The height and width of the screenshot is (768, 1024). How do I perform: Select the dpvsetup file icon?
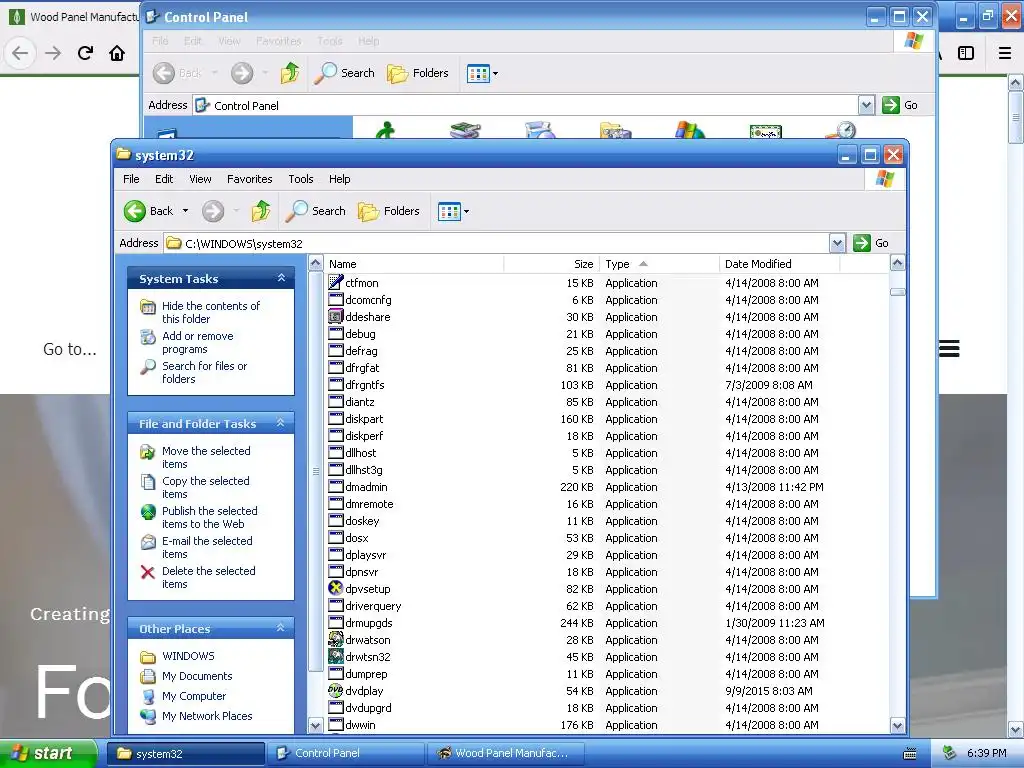click(x=336, y=588)
